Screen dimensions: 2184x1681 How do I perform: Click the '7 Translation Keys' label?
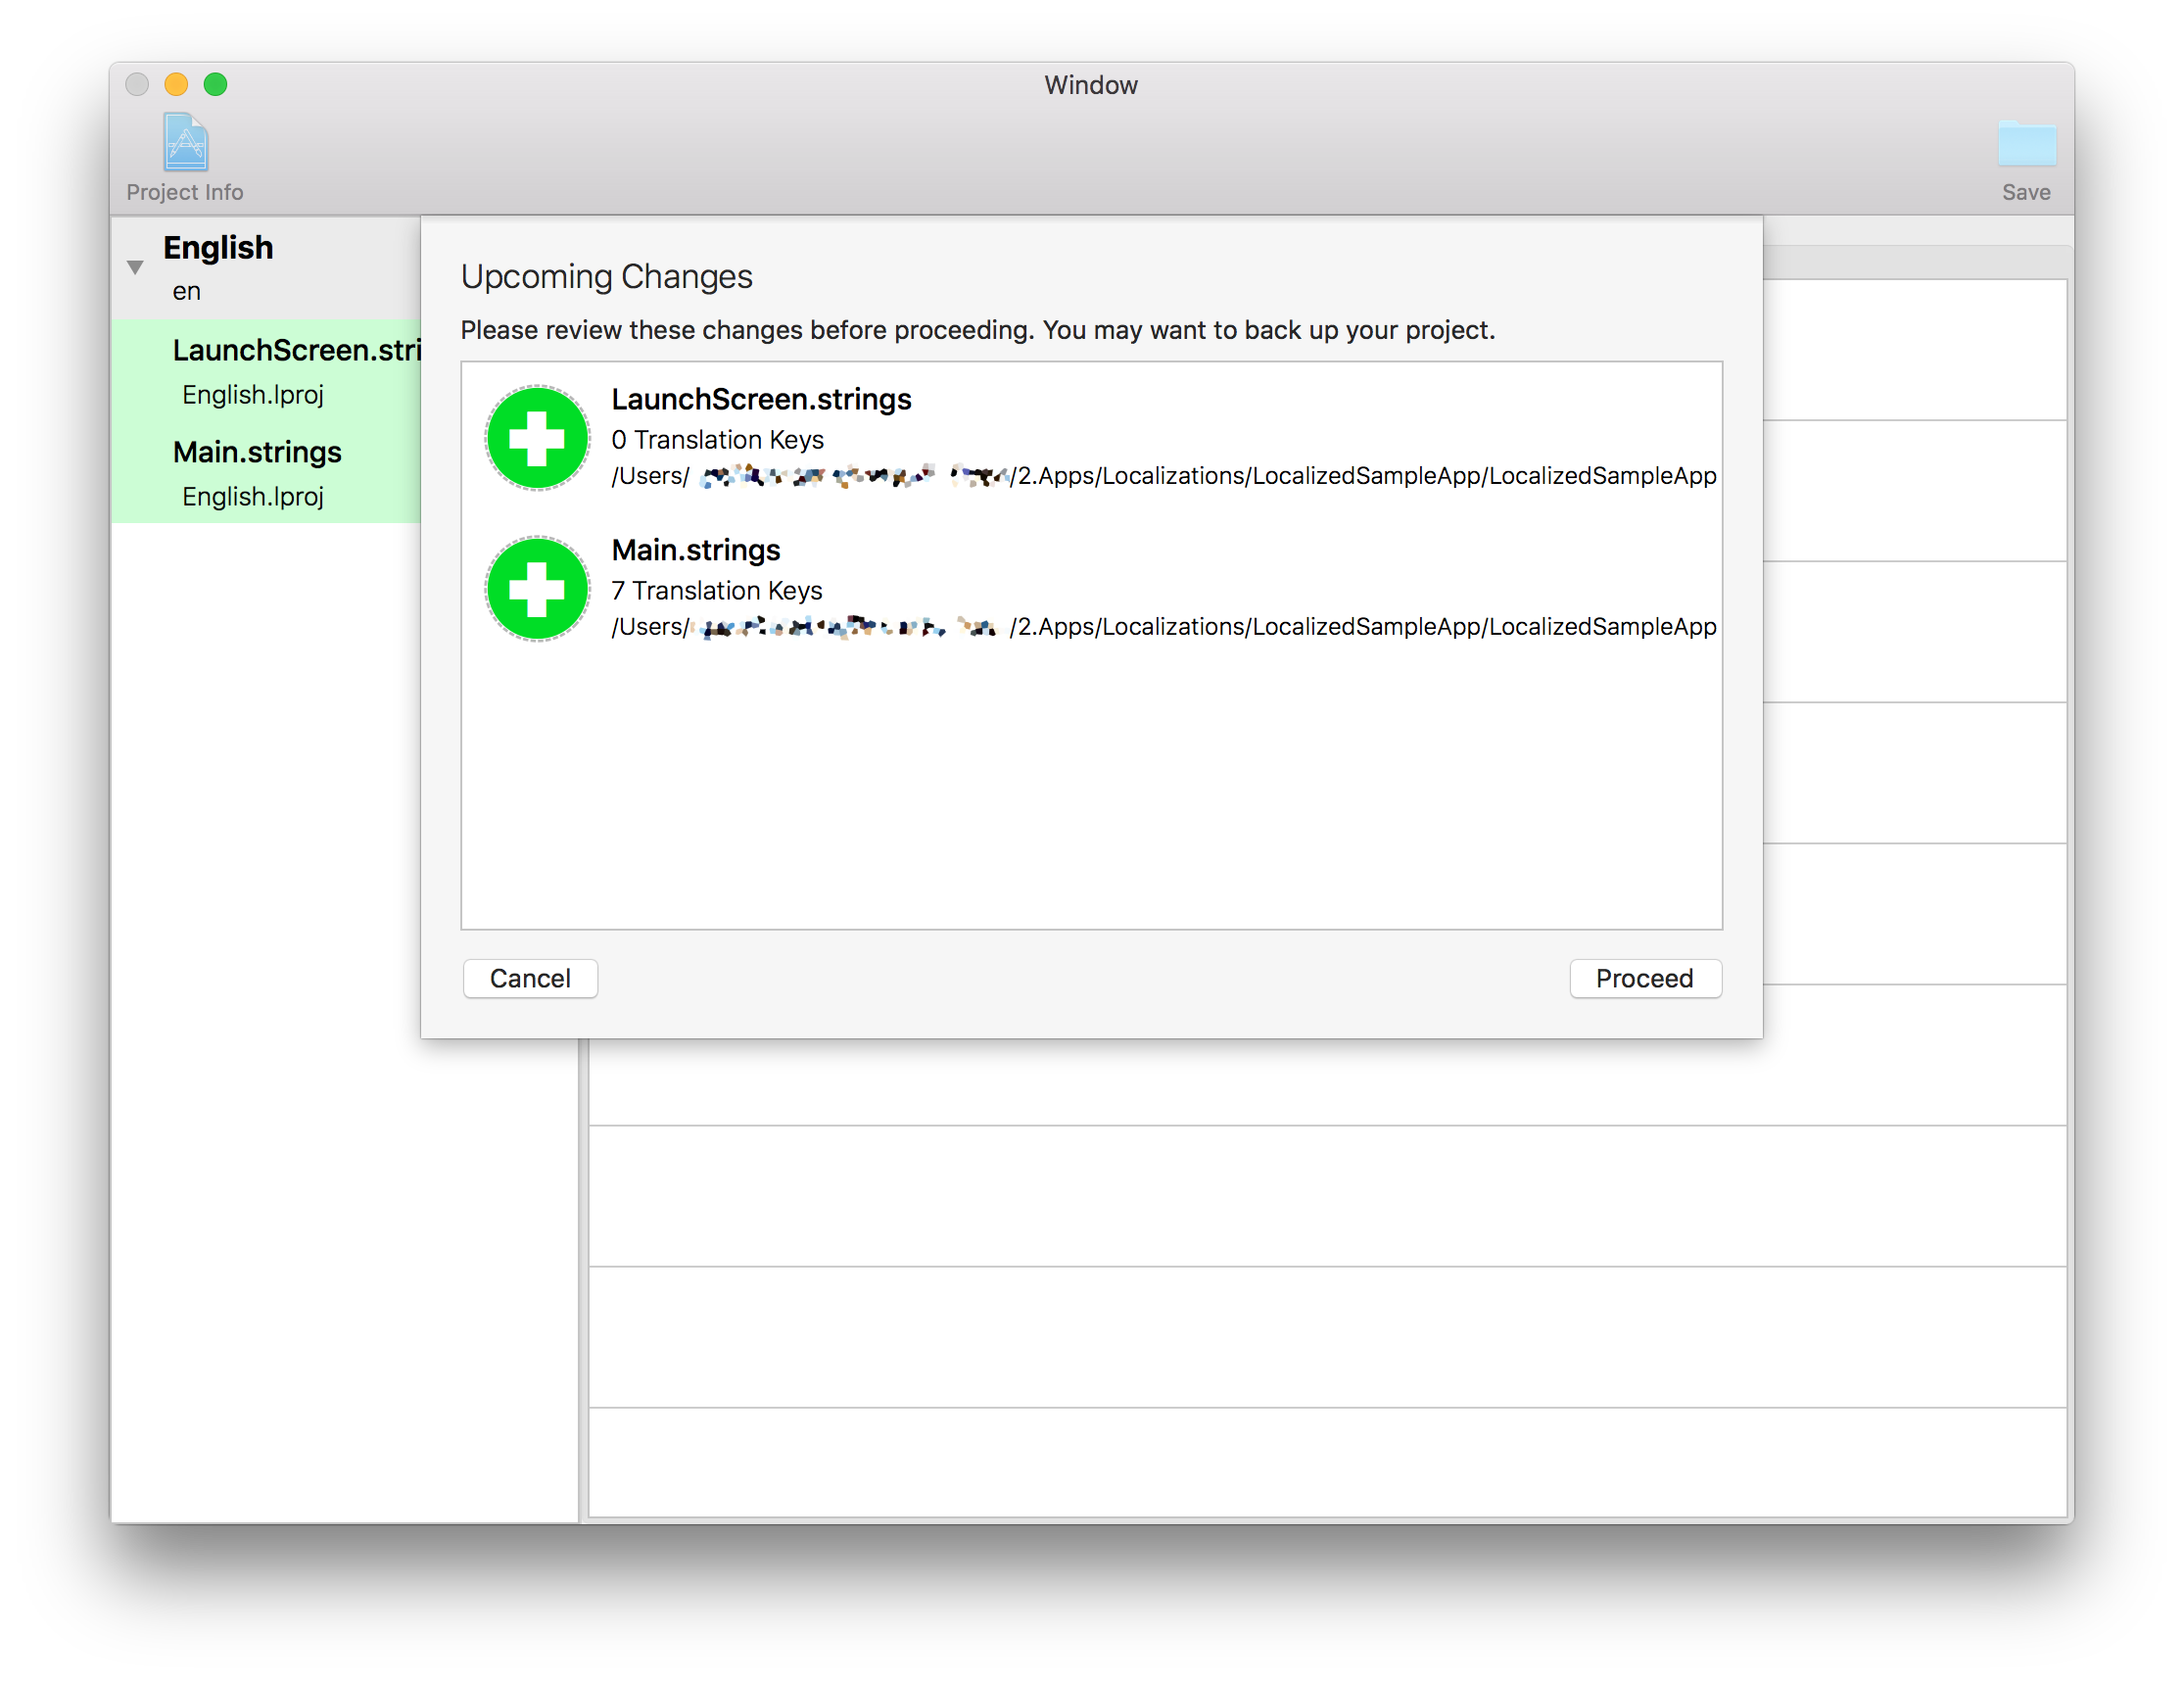(717, 591)
